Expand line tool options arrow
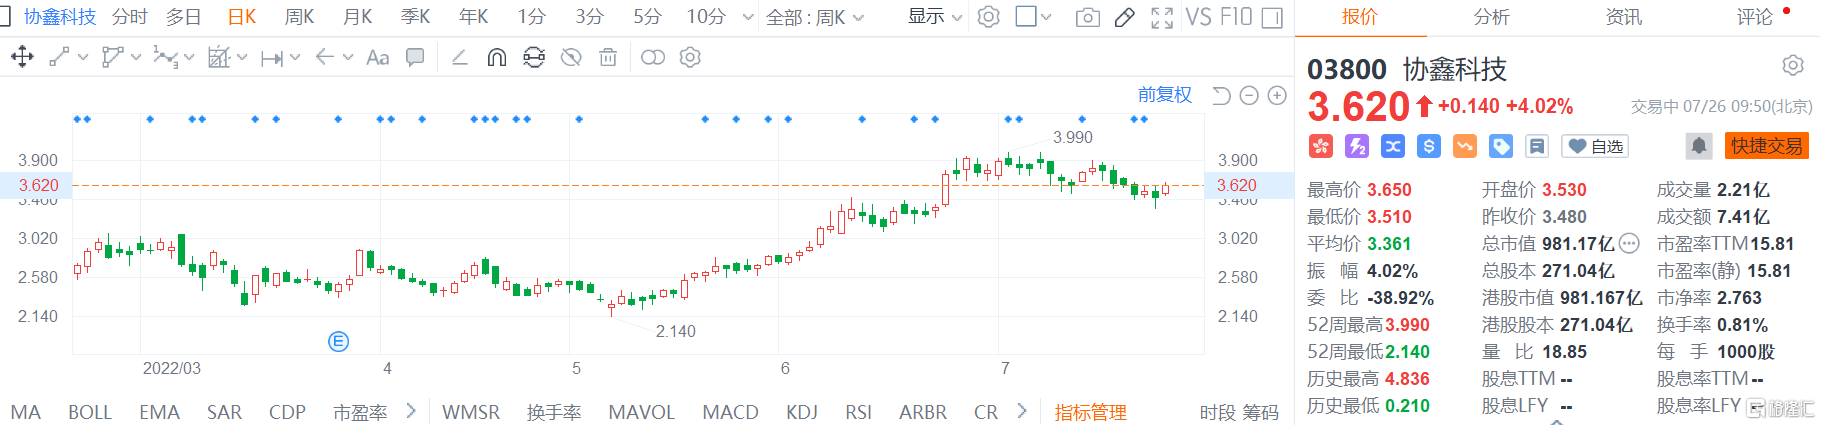Screen dimensions: 1821x425 tap(83, 58)
